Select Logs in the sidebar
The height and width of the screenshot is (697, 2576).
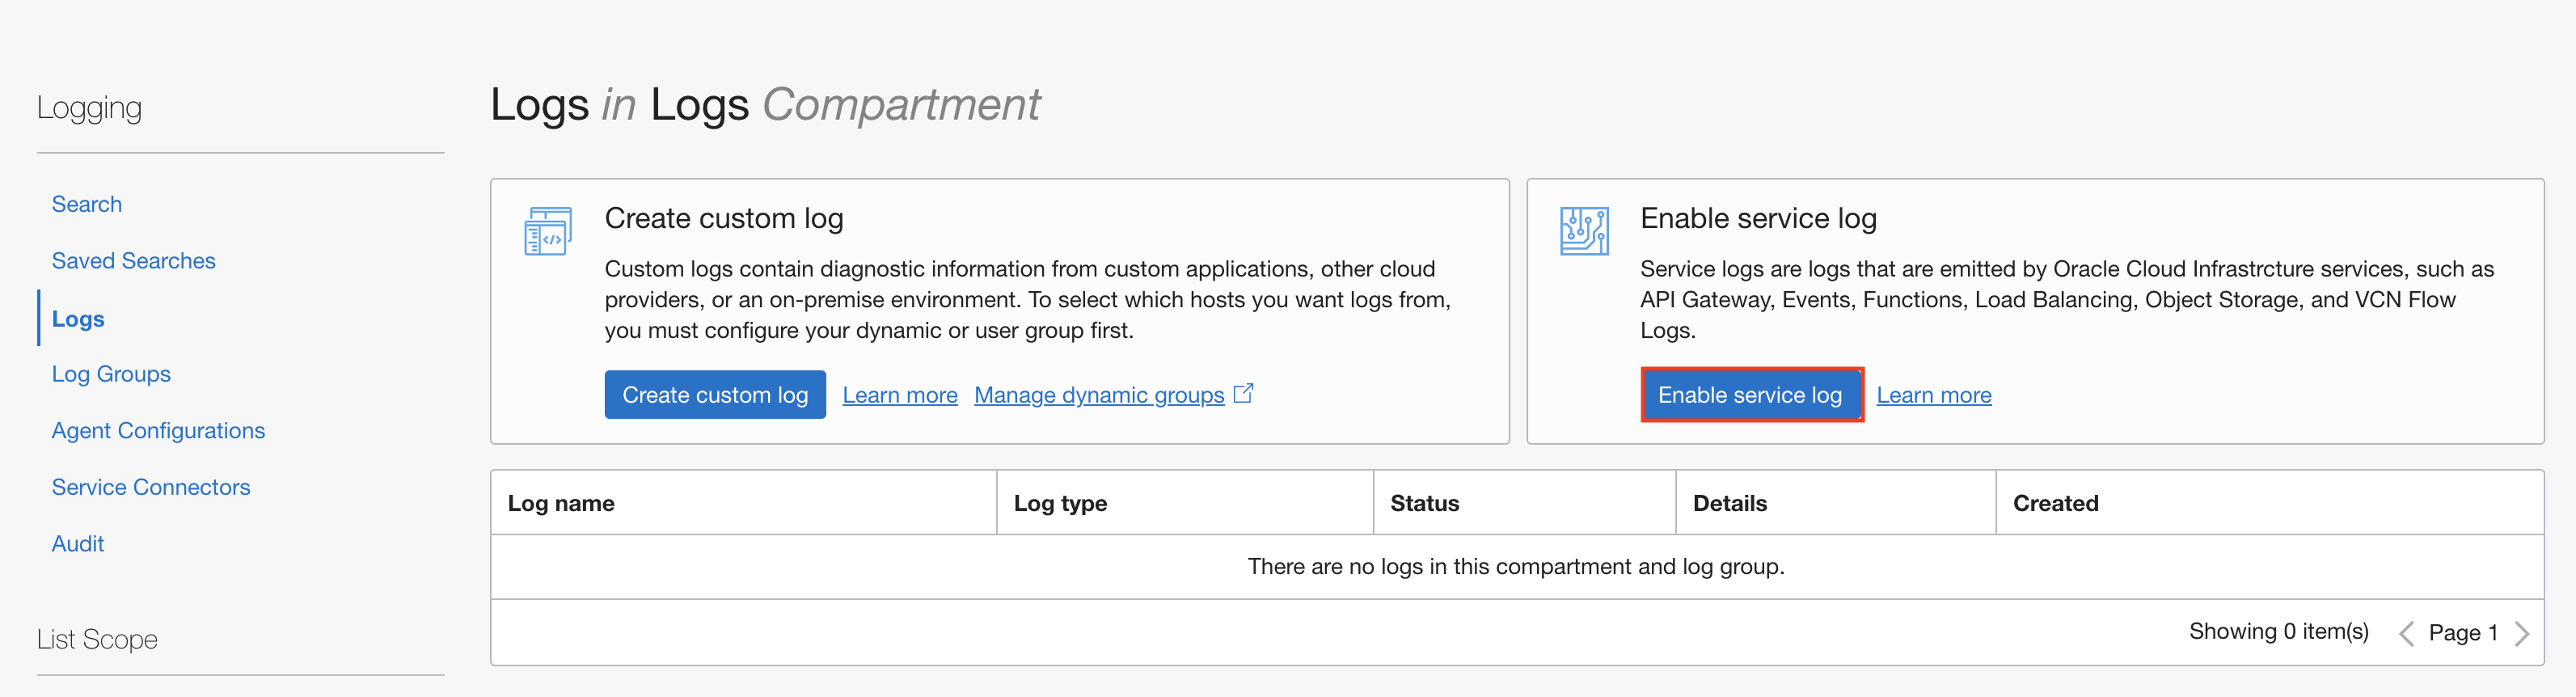[78, 319]
